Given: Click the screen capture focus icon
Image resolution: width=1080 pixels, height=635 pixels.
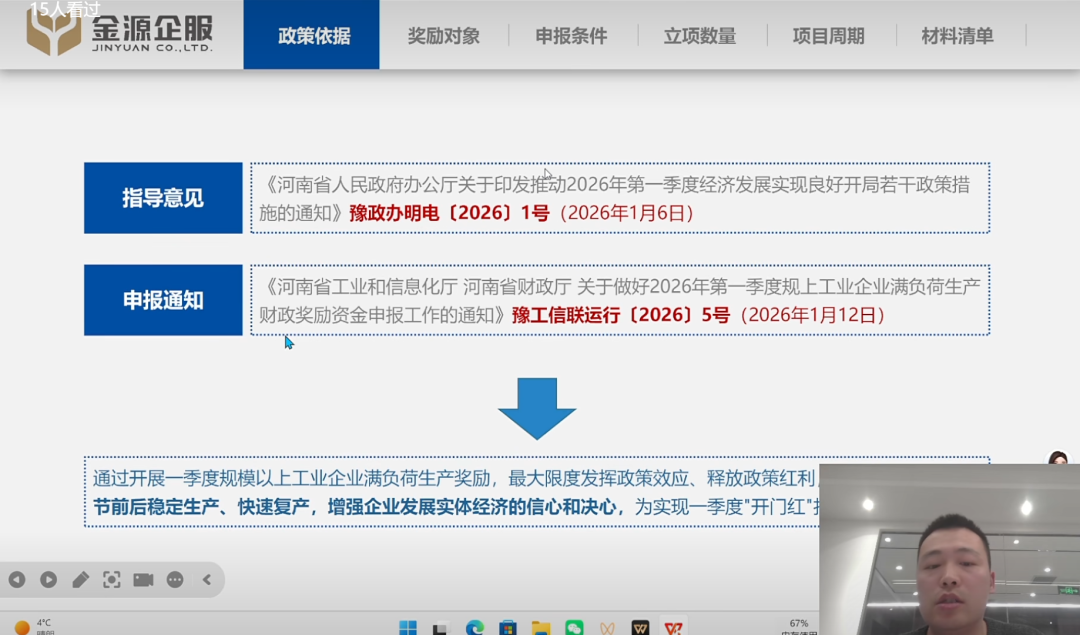Looking at the screenshot, I should [112, 579].
